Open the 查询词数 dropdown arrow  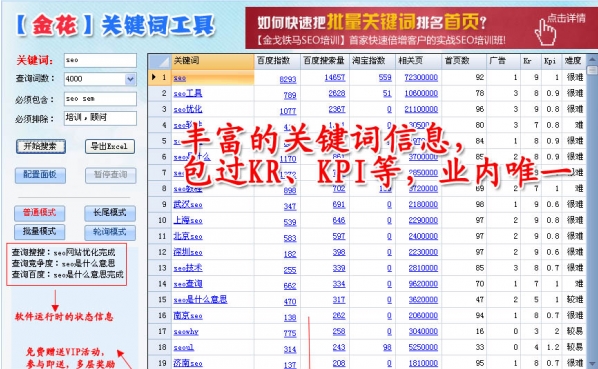tap(130, 79)
